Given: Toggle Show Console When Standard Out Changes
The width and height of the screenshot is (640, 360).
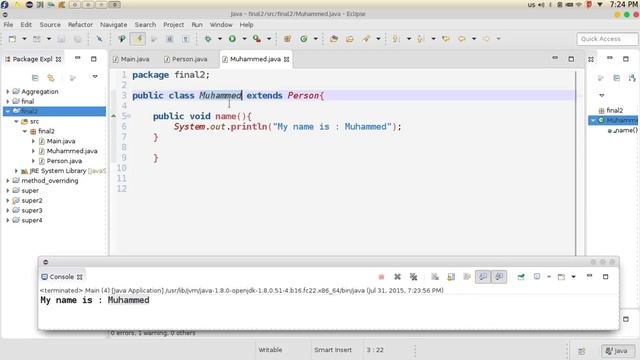Looking at the screenshot, I should pos(483,277).
